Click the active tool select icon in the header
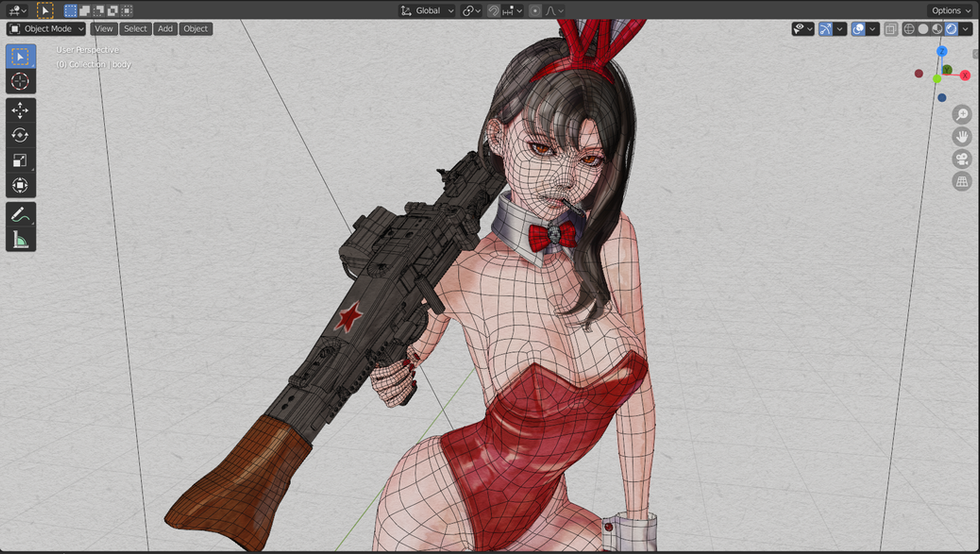The height and width of the screenshot is (554, 980). pos(45,11)
